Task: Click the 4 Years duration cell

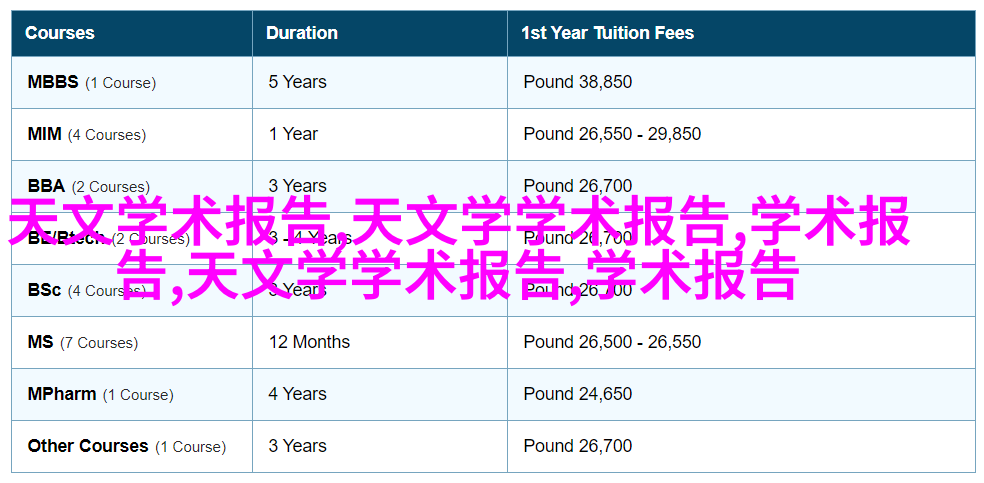Action: 380,395
